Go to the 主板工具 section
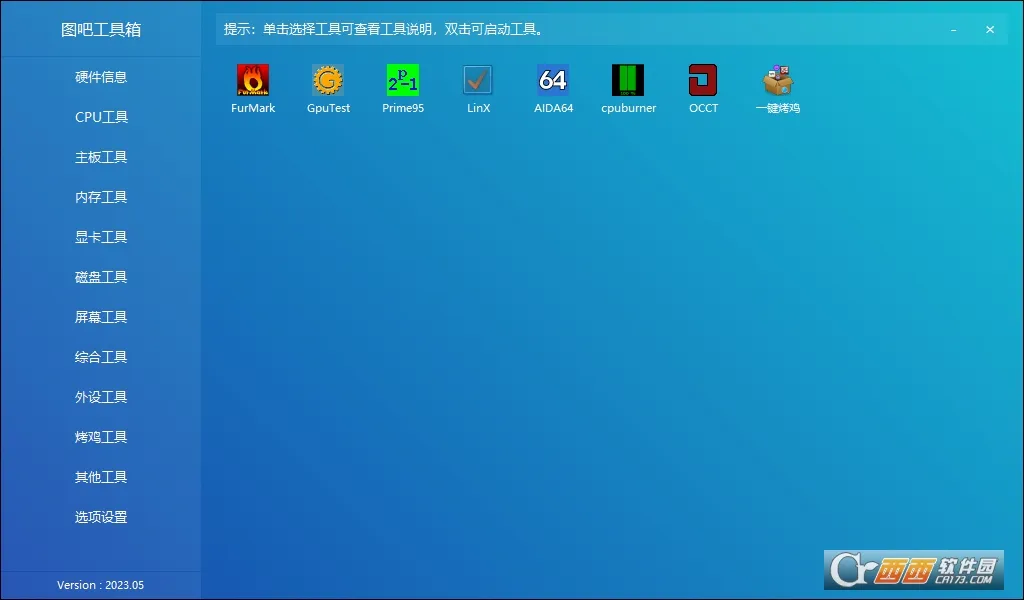This screenshot has height=600, width=1024. 101,157
